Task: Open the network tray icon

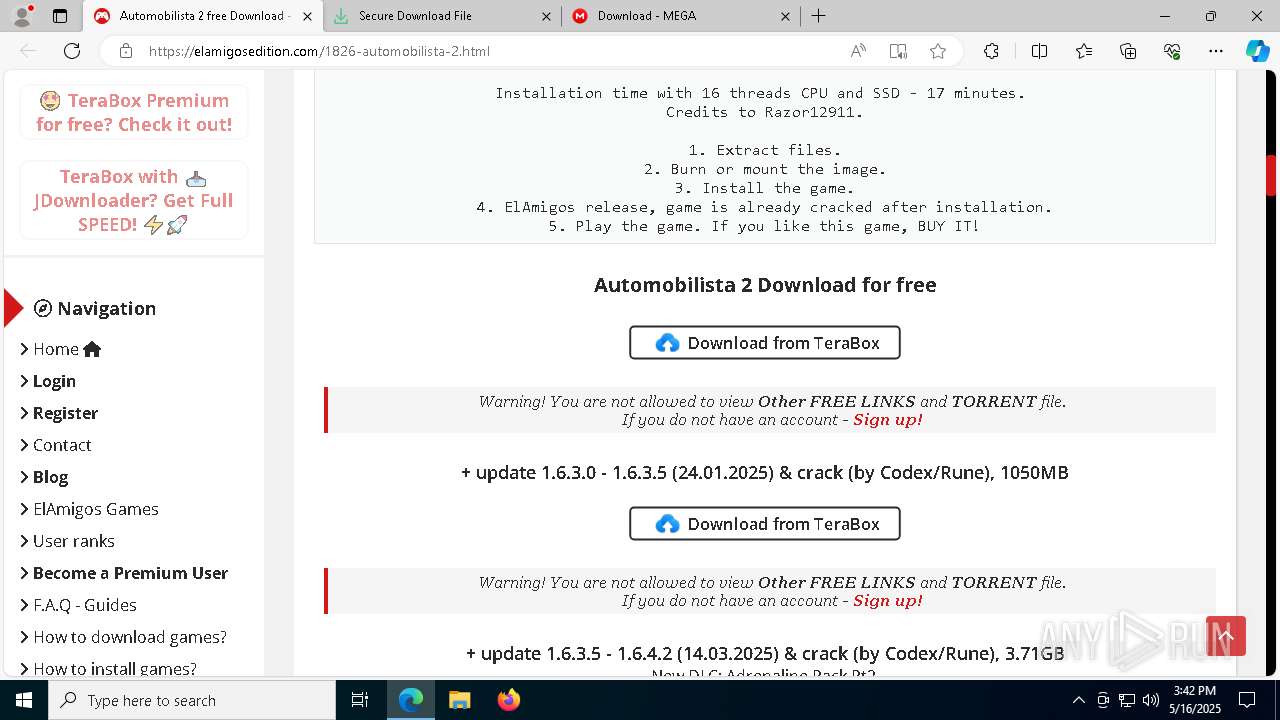Action: tap(1127, 700)
